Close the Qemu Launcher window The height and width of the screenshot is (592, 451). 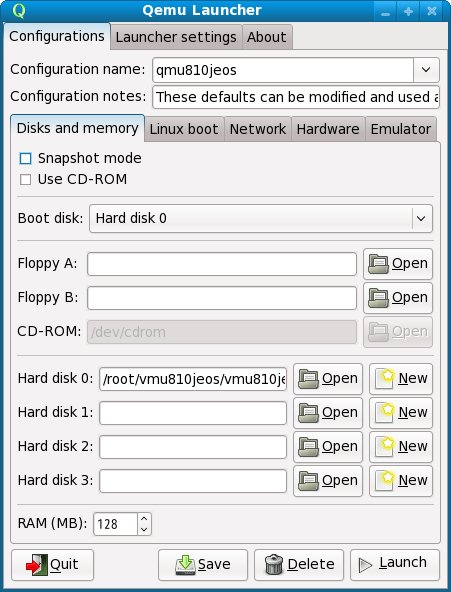coord(432,12)
